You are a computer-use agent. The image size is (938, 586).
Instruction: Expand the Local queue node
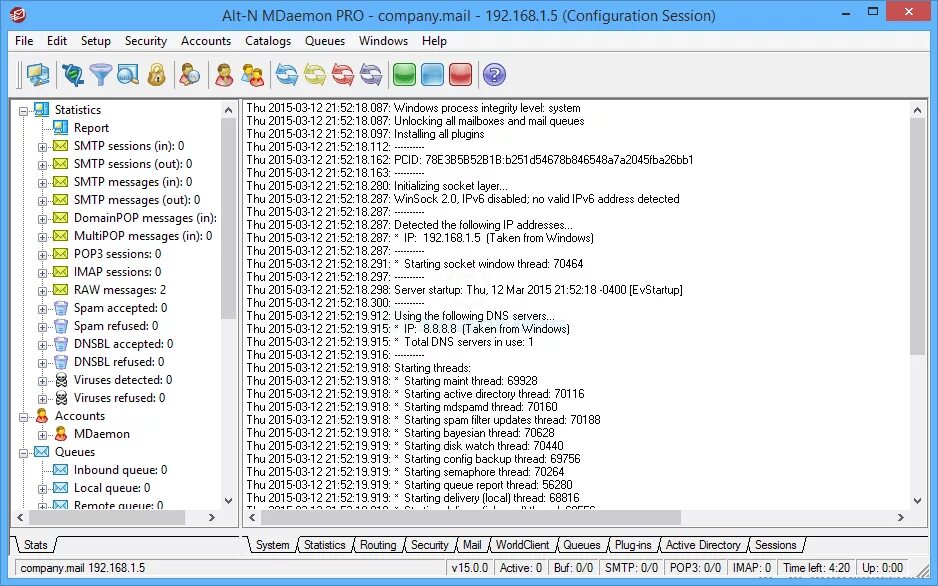click(42, 489)
